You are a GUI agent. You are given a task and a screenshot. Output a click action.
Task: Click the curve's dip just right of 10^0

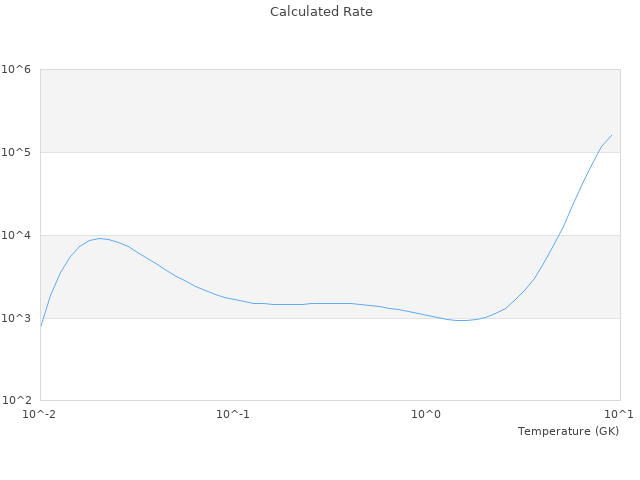pos(460,321)
